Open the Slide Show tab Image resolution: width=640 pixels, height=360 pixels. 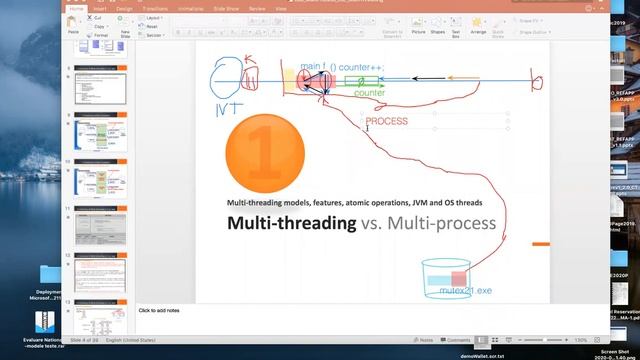click(x=226, y=9)
